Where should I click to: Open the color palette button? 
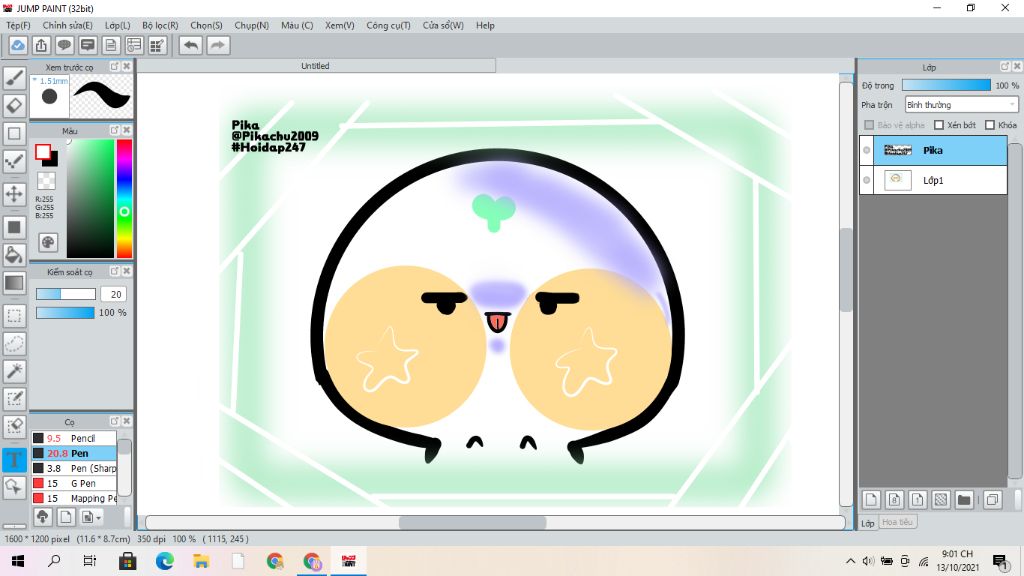(48, 242)
